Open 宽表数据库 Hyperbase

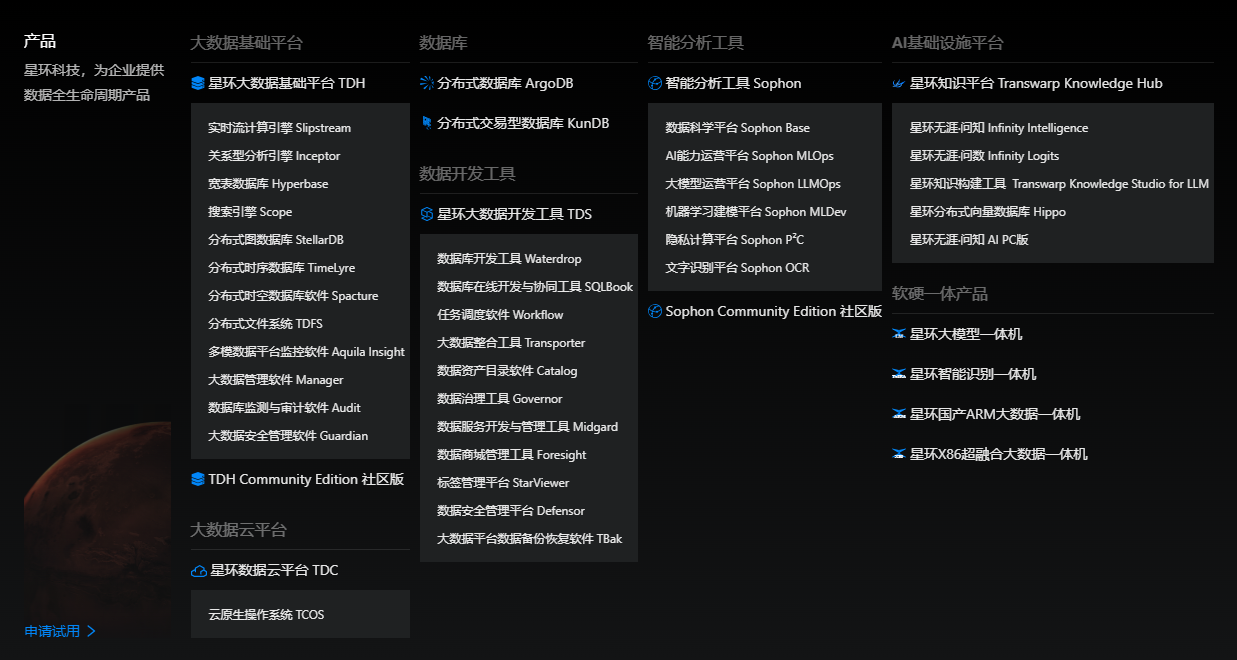[268, 184]
